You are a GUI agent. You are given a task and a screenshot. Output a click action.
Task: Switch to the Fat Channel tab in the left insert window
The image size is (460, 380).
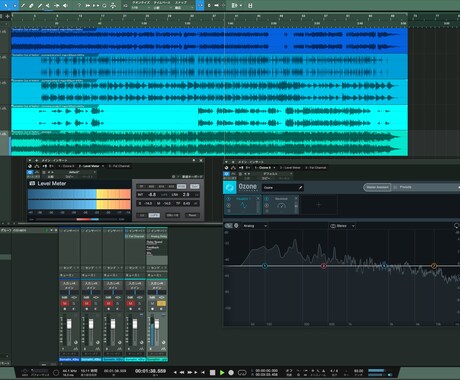tap(119, 166)
